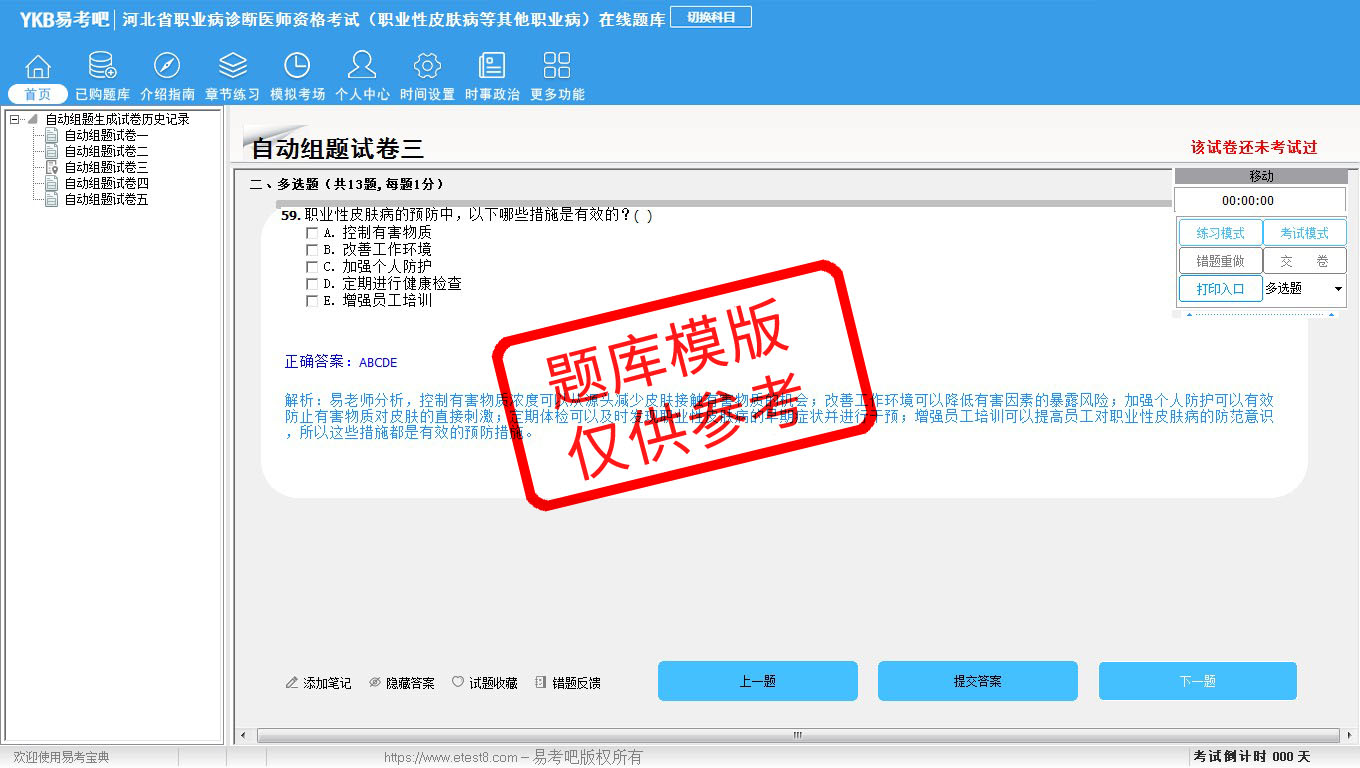Open the 介绍指南 compass icon
This screenshot has width=1360, height=768.
click(167, 66)
